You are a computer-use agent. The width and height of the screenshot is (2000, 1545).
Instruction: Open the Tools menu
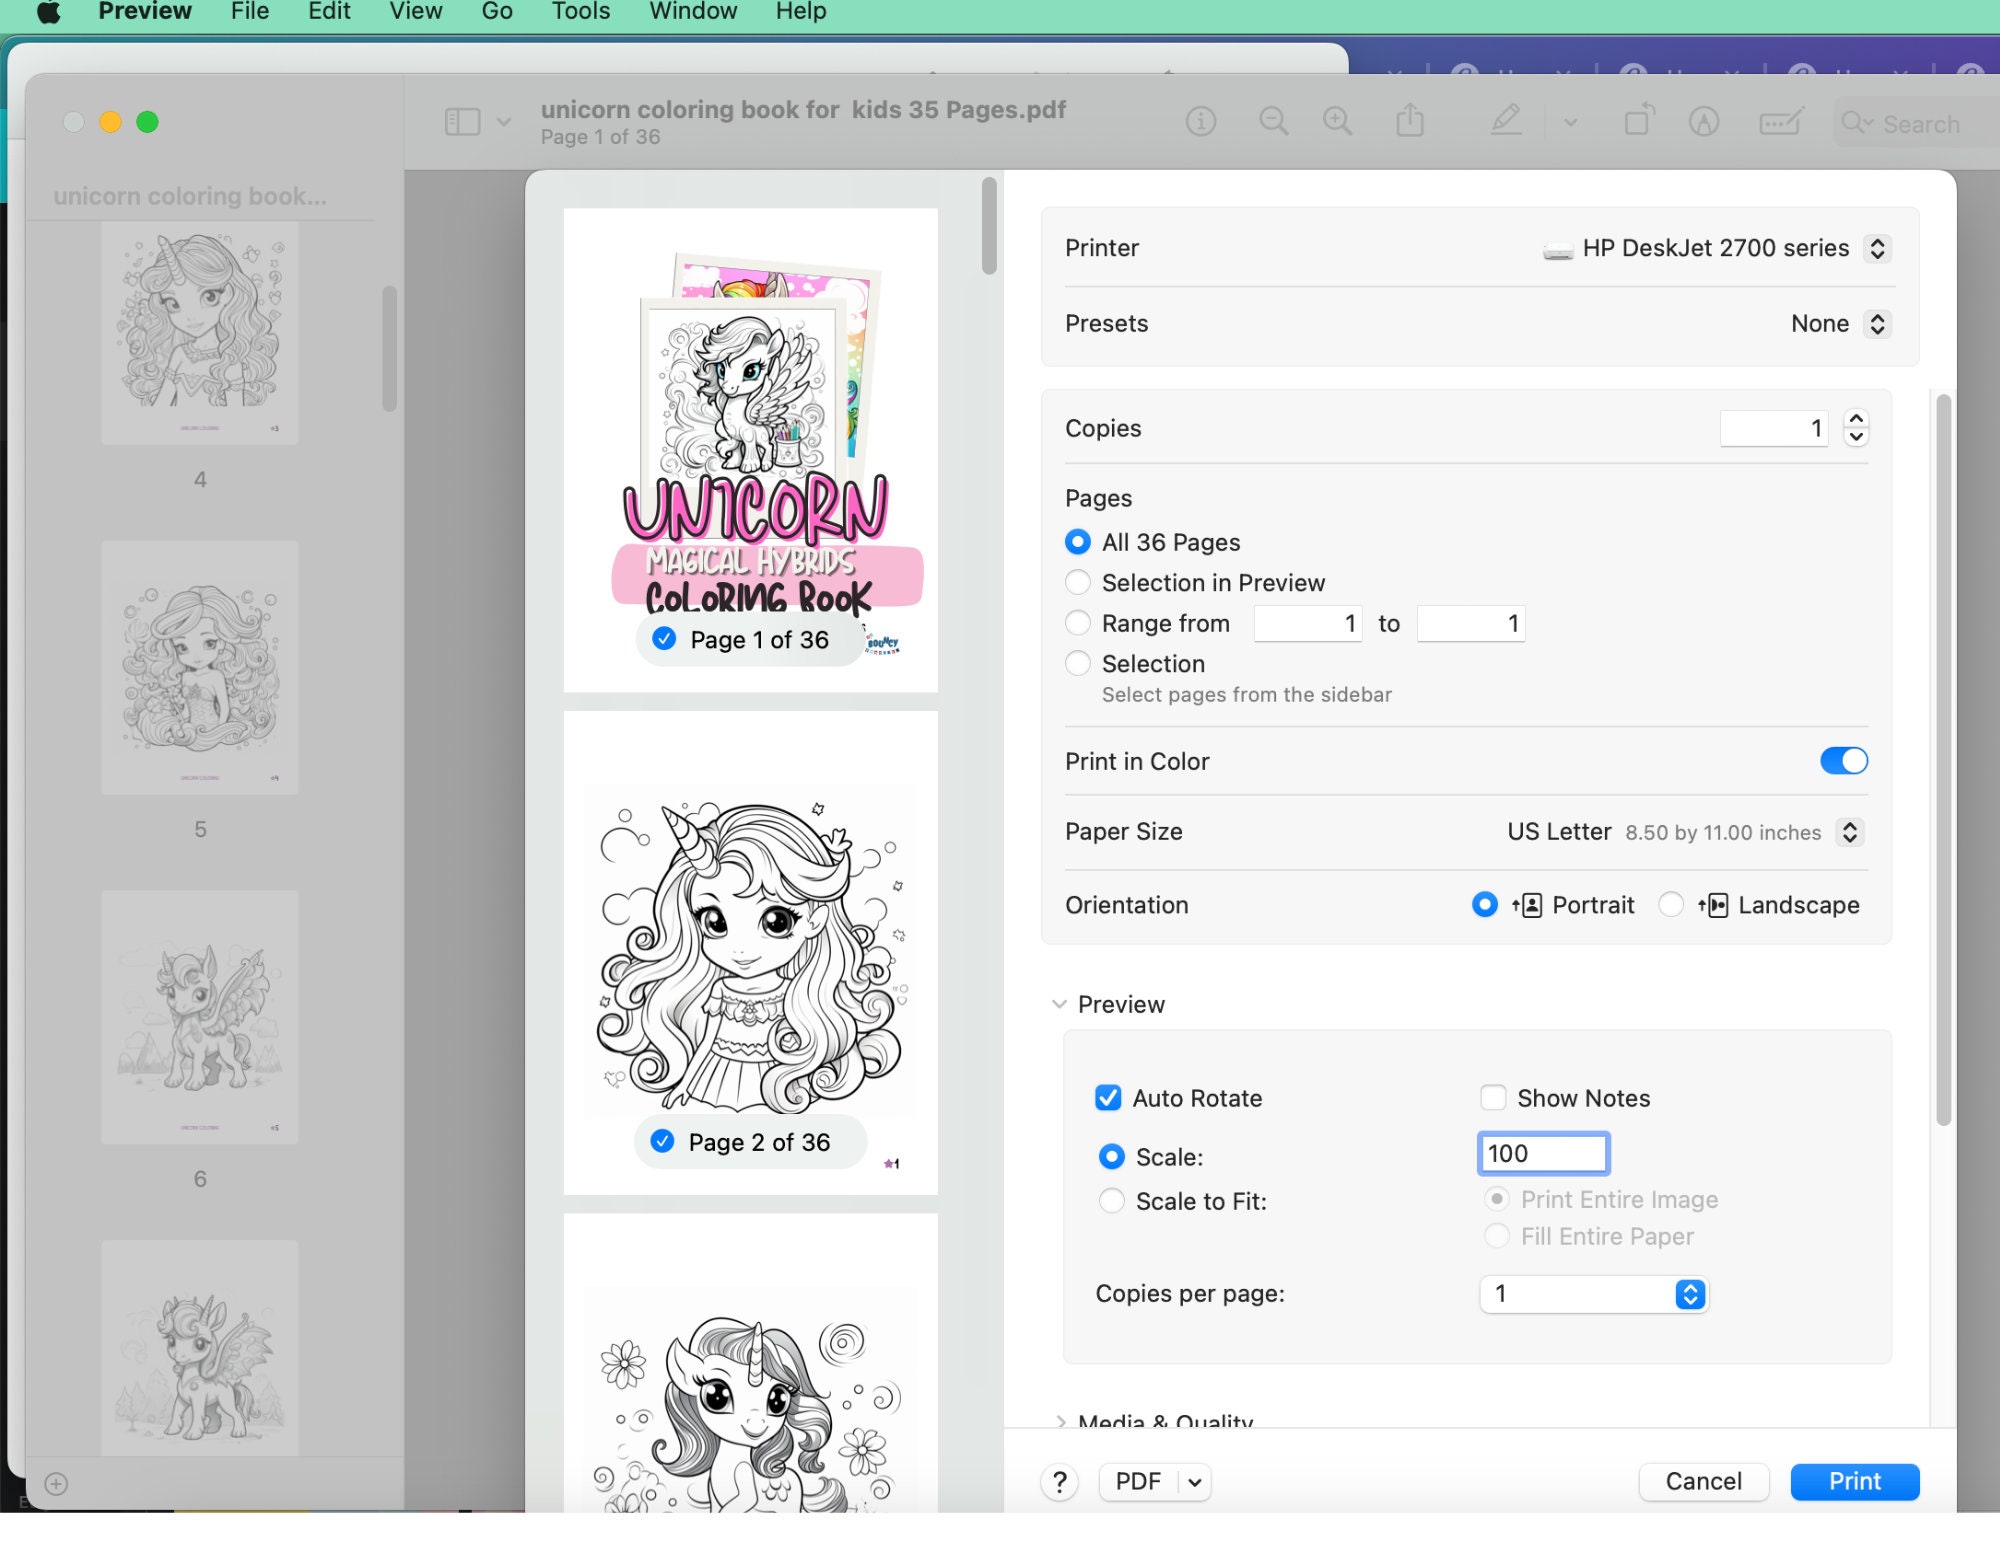coord(579,11)
